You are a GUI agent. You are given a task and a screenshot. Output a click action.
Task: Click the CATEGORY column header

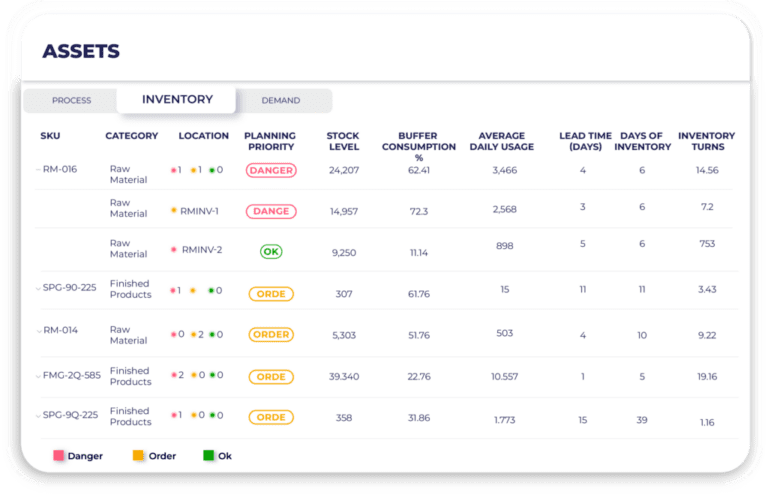point(131,136)
